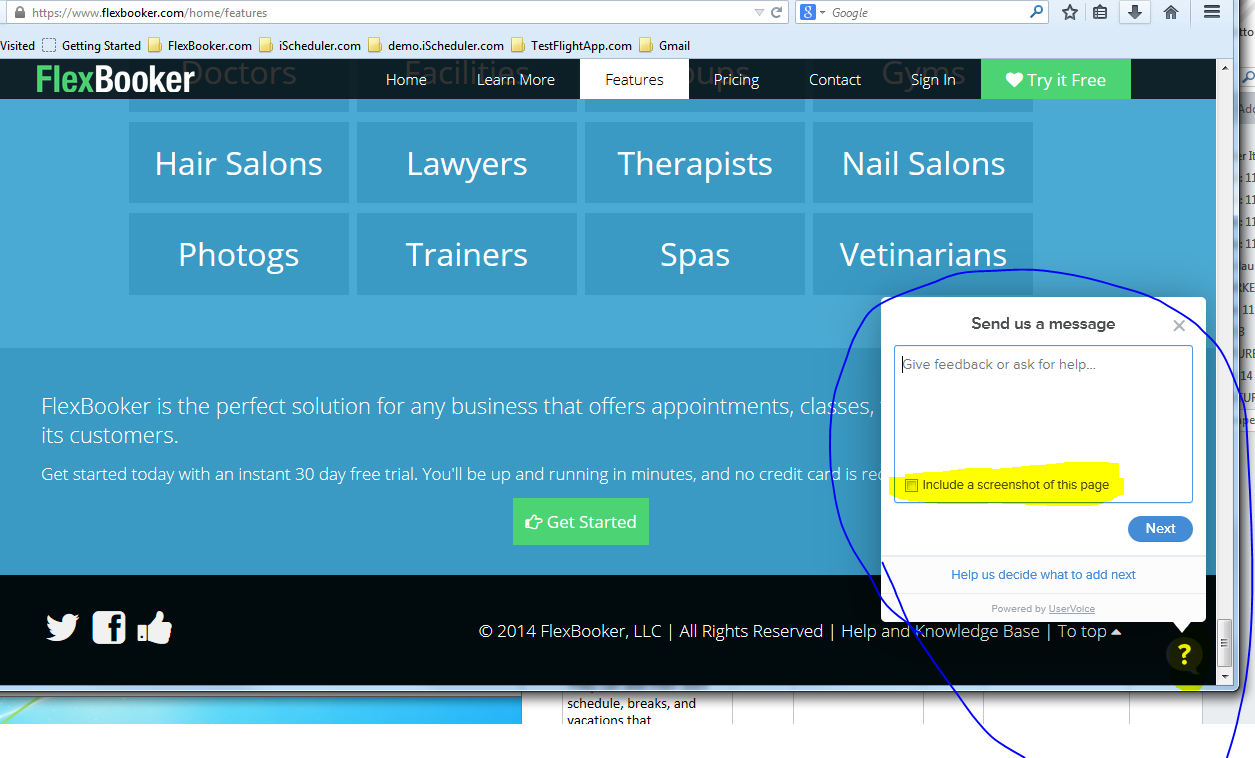The width and height of the screenshot is (1255, 758).
Task: Bookmark this page with the star icon
Action: [1070, 13]
